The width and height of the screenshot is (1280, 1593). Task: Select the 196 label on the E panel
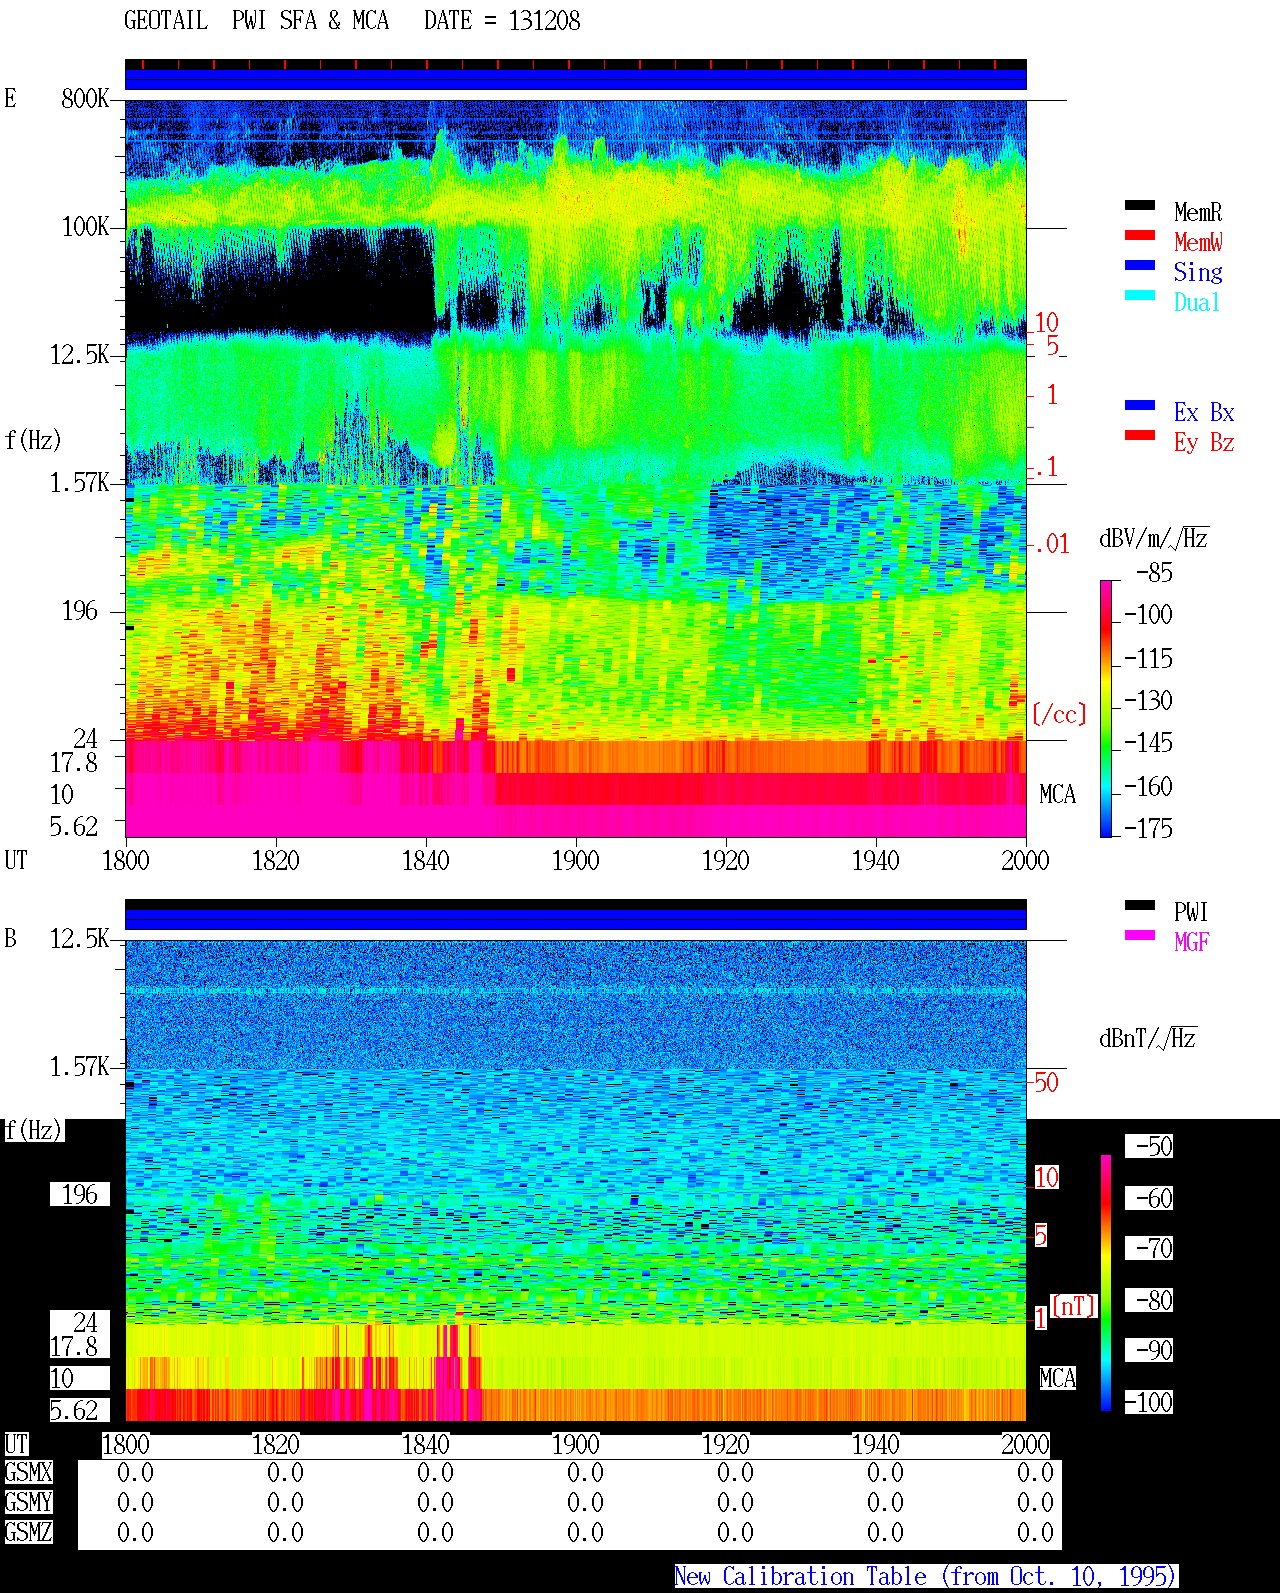80,611
